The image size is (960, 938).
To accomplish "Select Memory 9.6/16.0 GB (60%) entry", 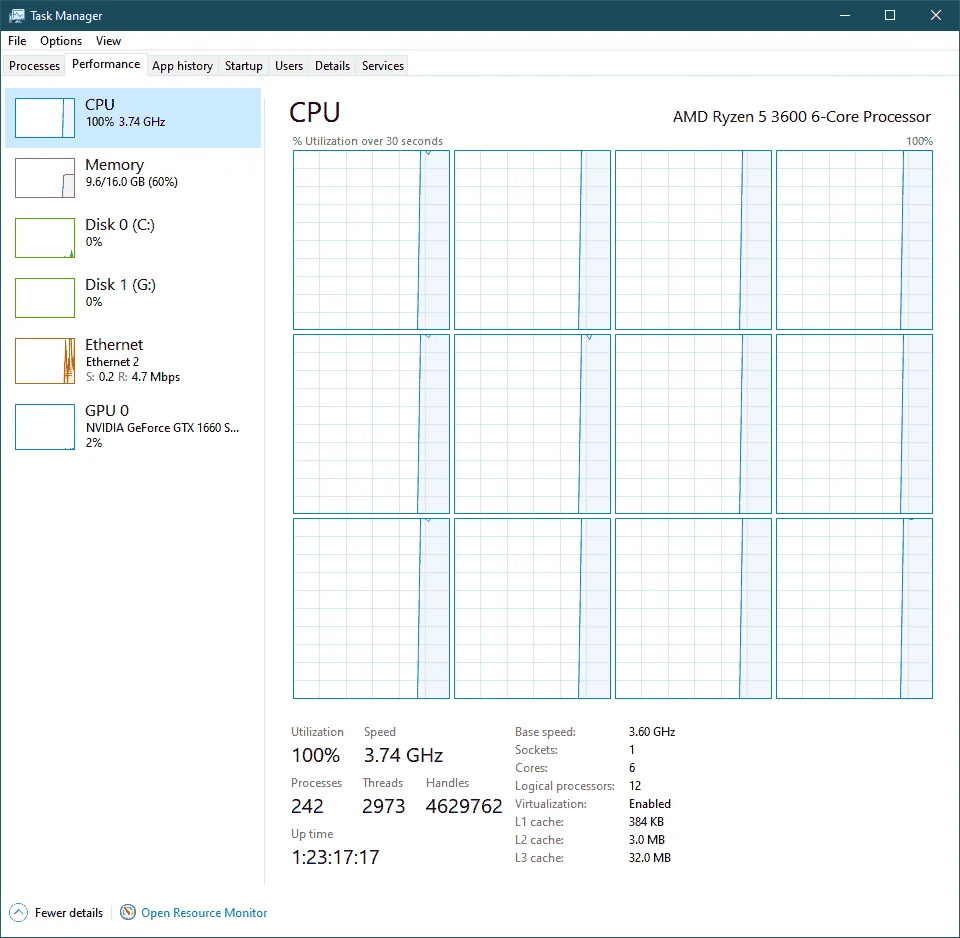I will click(133, 178).
